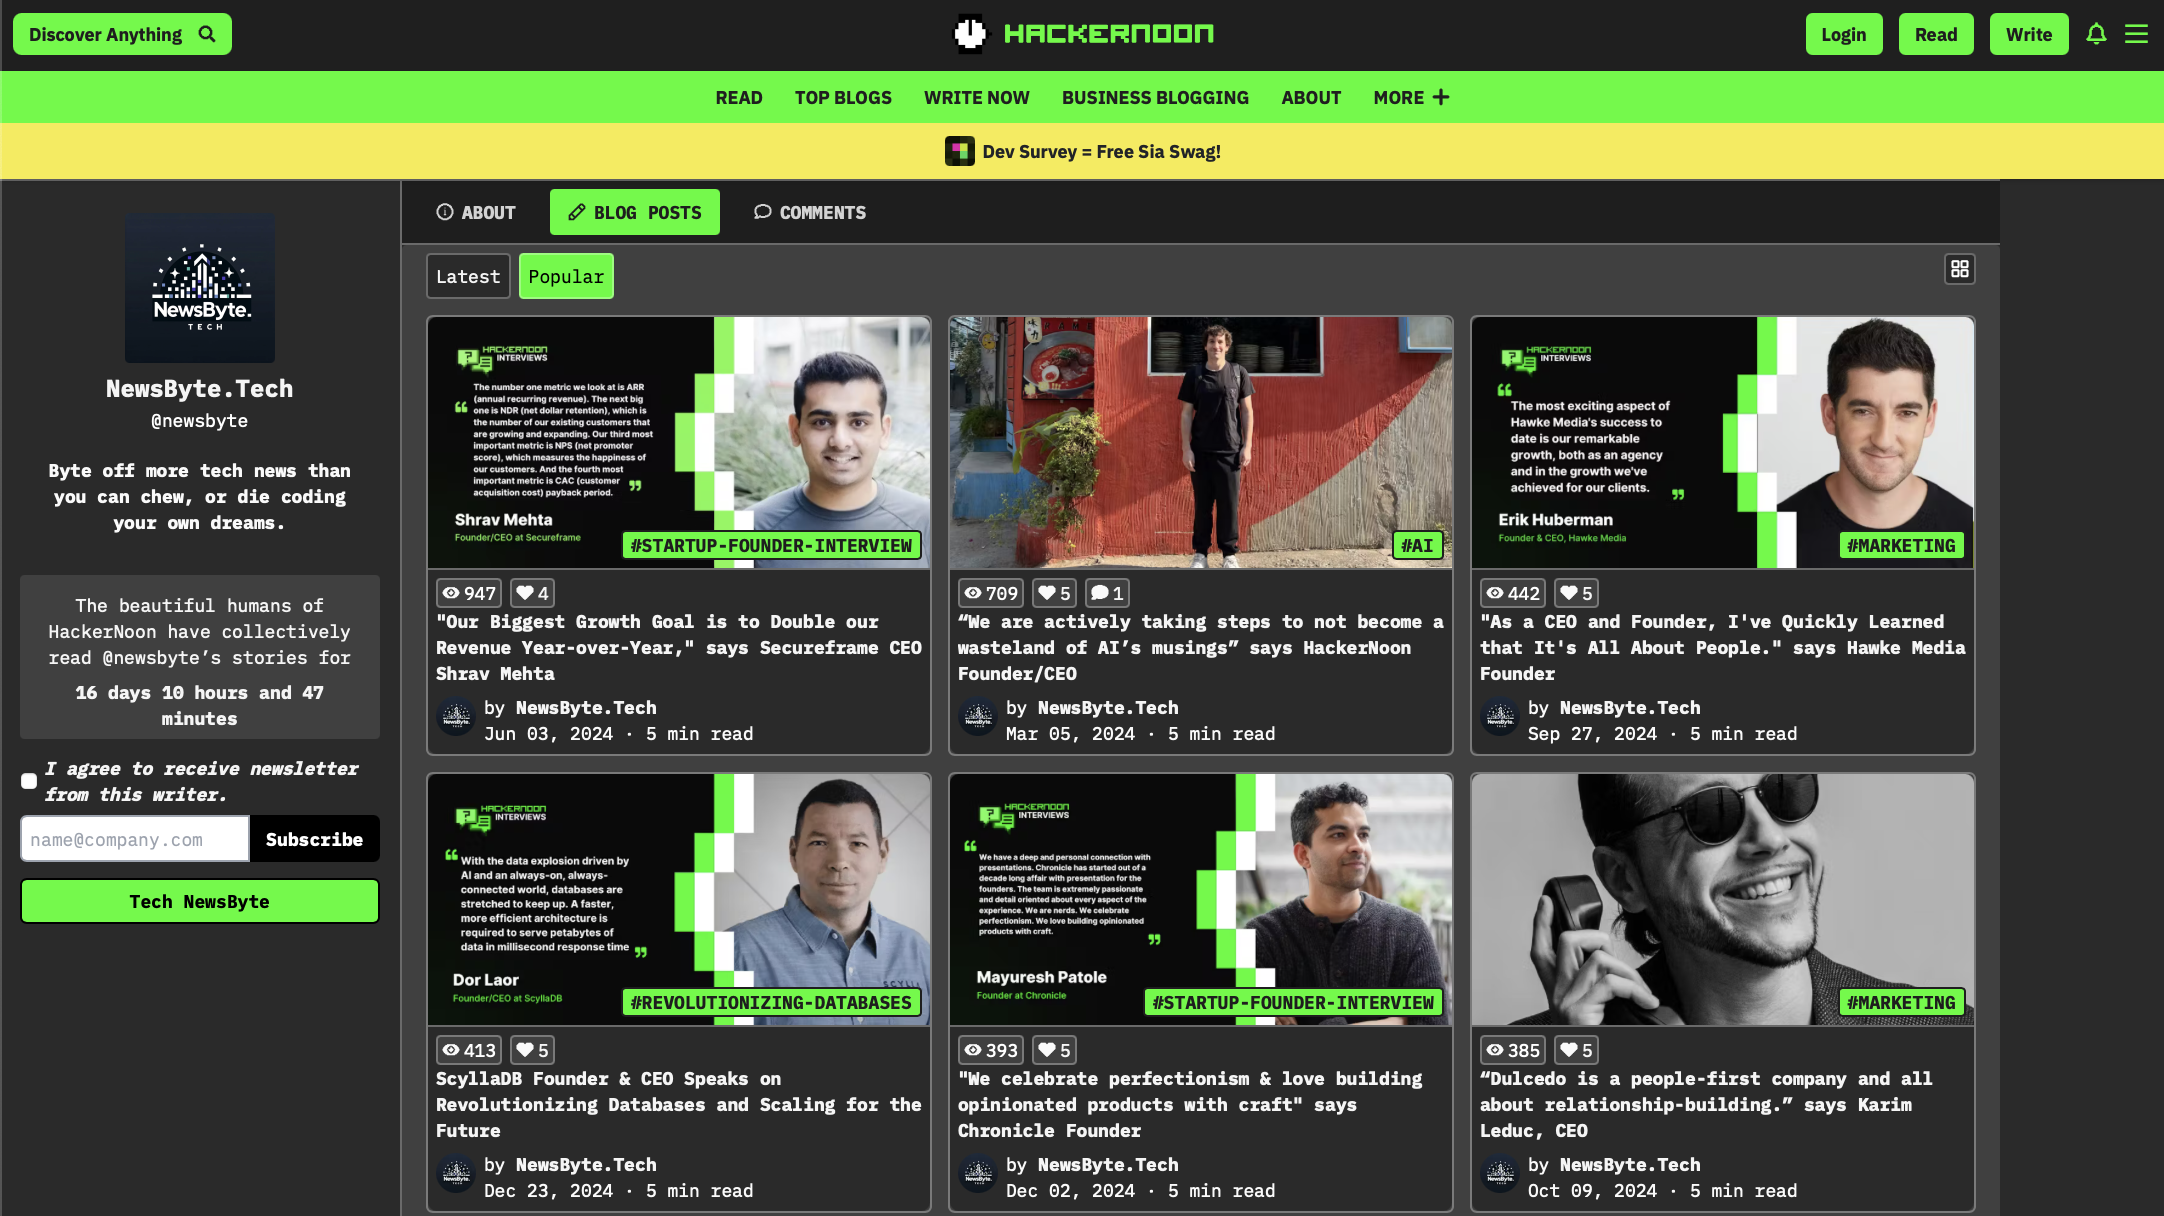
Task: Open the Dor Laor interview thumbnail
Action: (x=679, y=900)
